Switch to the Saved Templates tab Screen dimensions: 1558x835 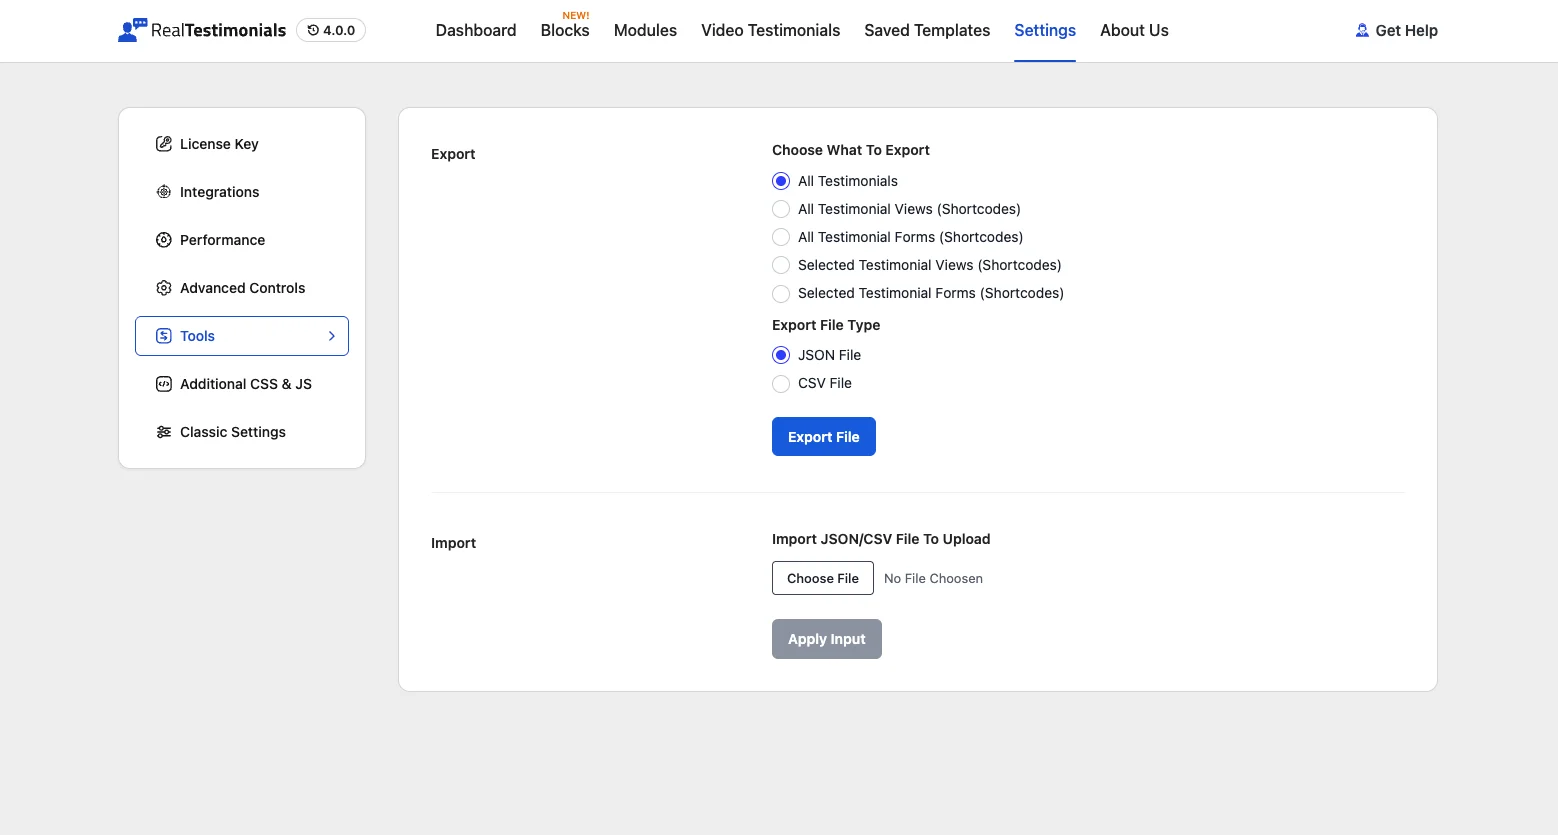[x=927, y=30]
